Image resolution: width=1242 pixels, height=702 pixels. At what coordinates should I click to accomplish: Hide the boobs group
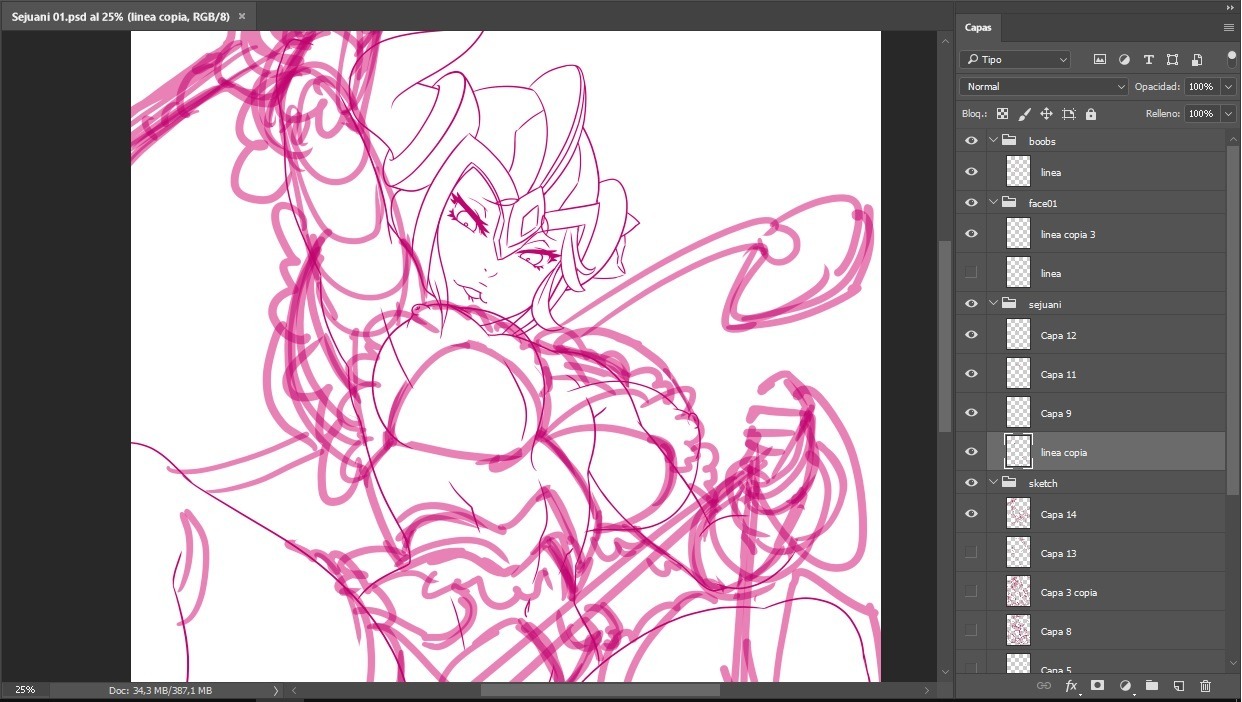[x=971, y=141]
